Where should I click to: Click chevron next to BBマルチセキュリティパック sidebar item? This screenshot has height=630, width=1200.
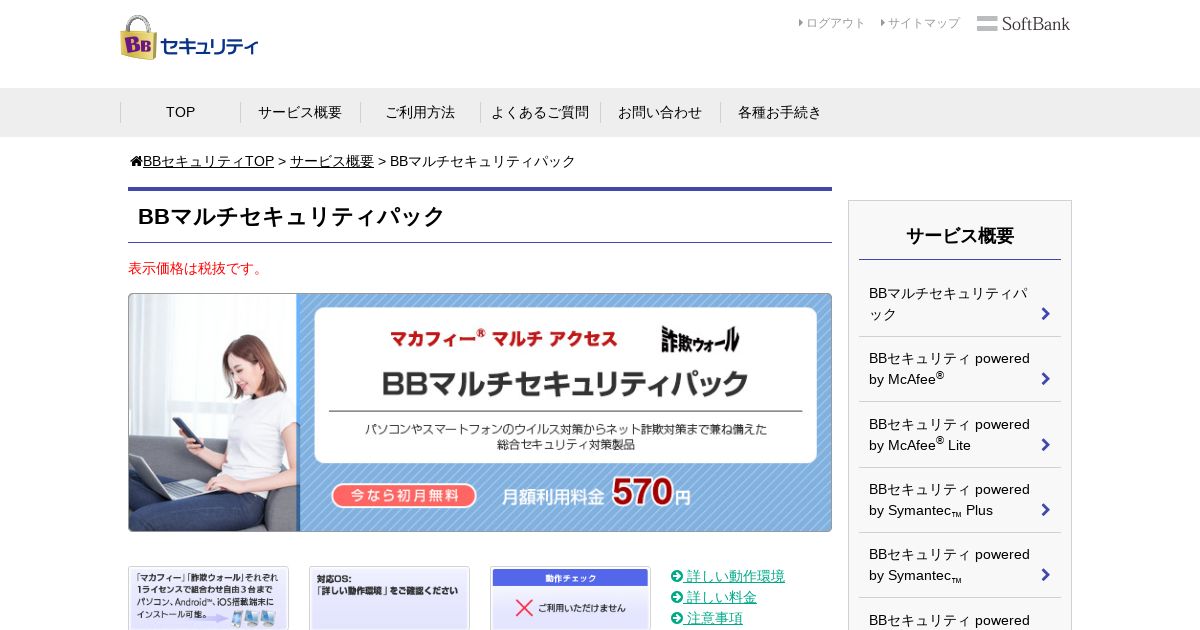pos(1045,314)
